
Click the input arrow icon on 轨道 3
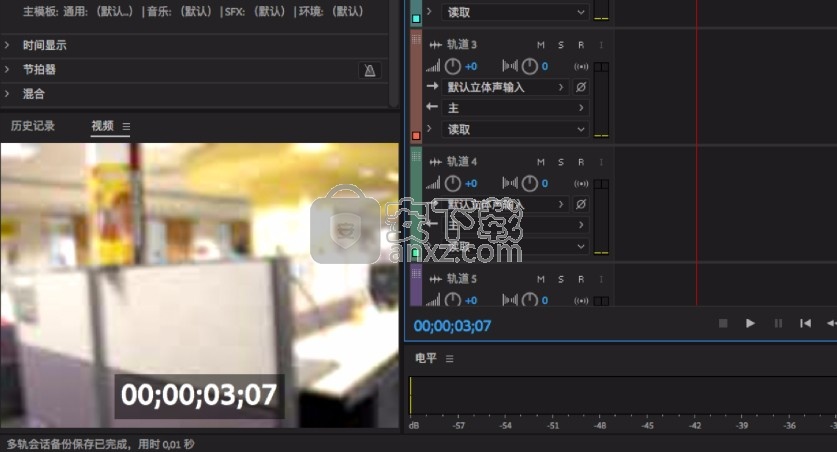pyautogui.click(x=432, y=86)
